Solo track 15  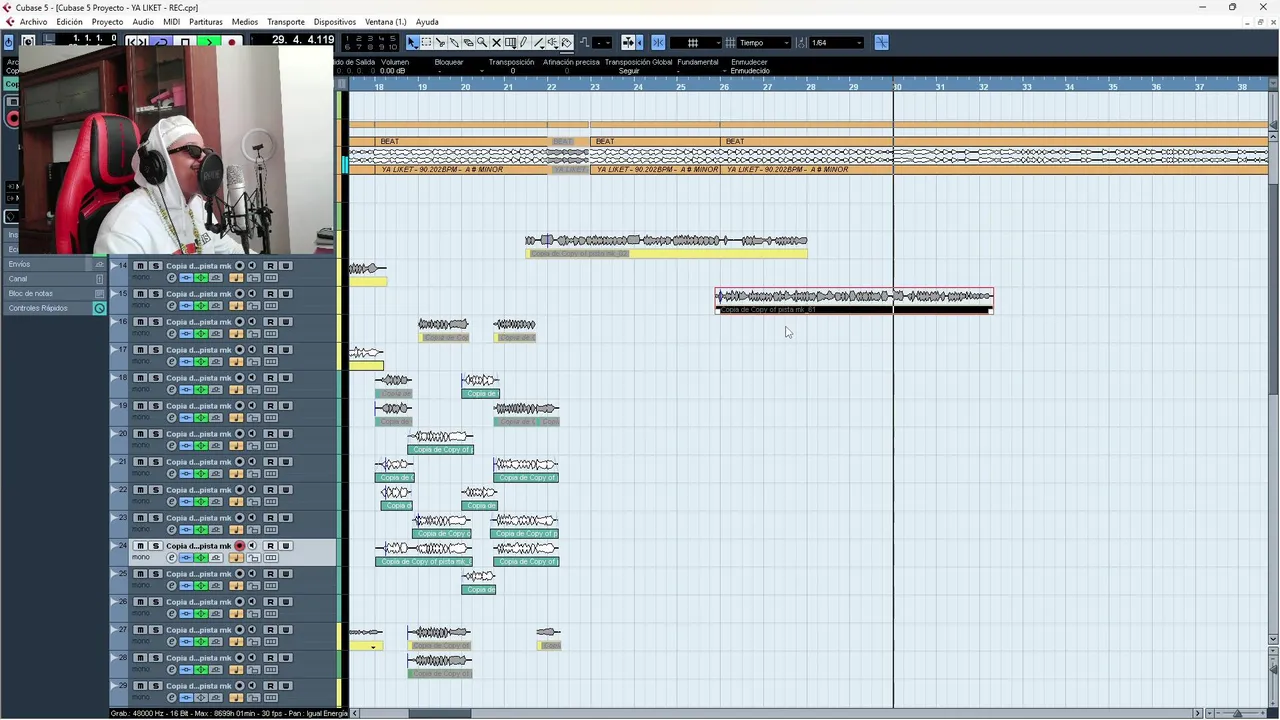[x=156, y=294]
